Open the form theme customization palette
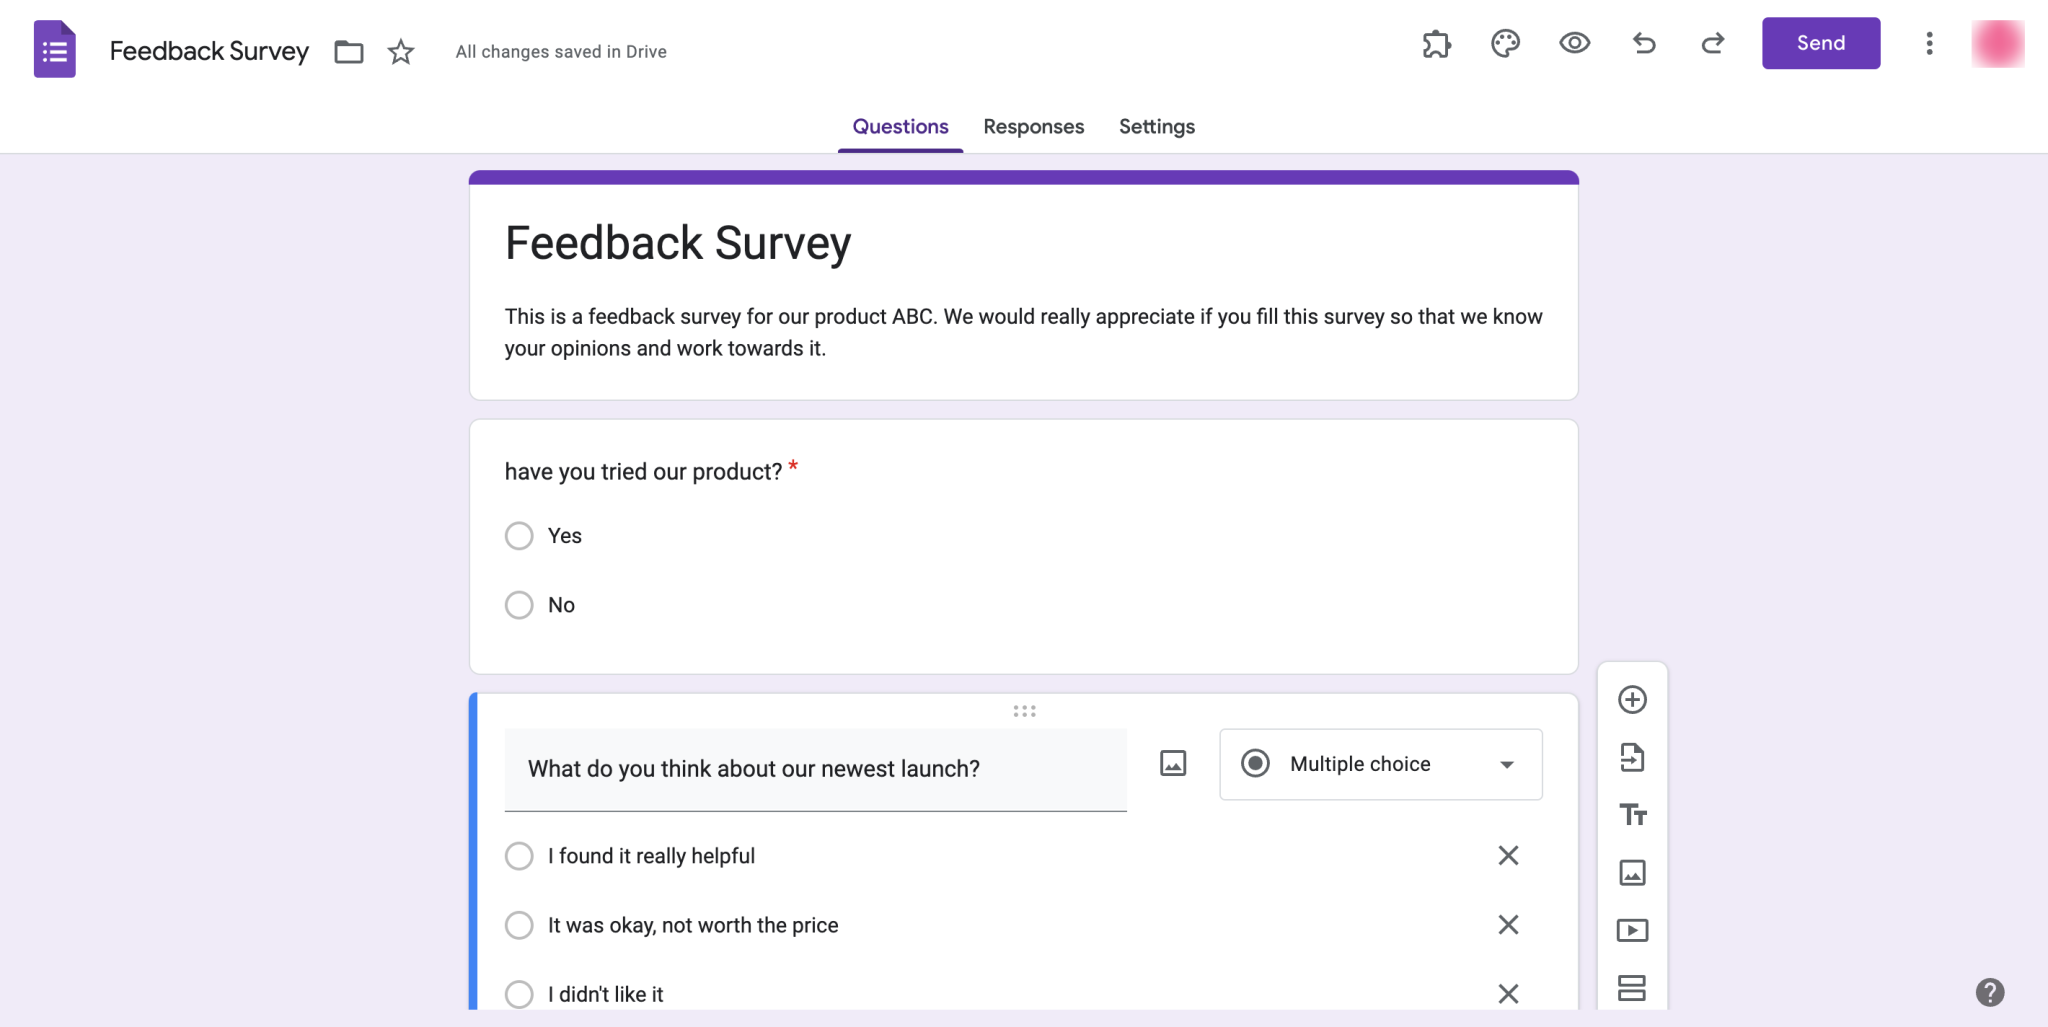This screenshot has height=1027, width=2048. [1505, 43]
